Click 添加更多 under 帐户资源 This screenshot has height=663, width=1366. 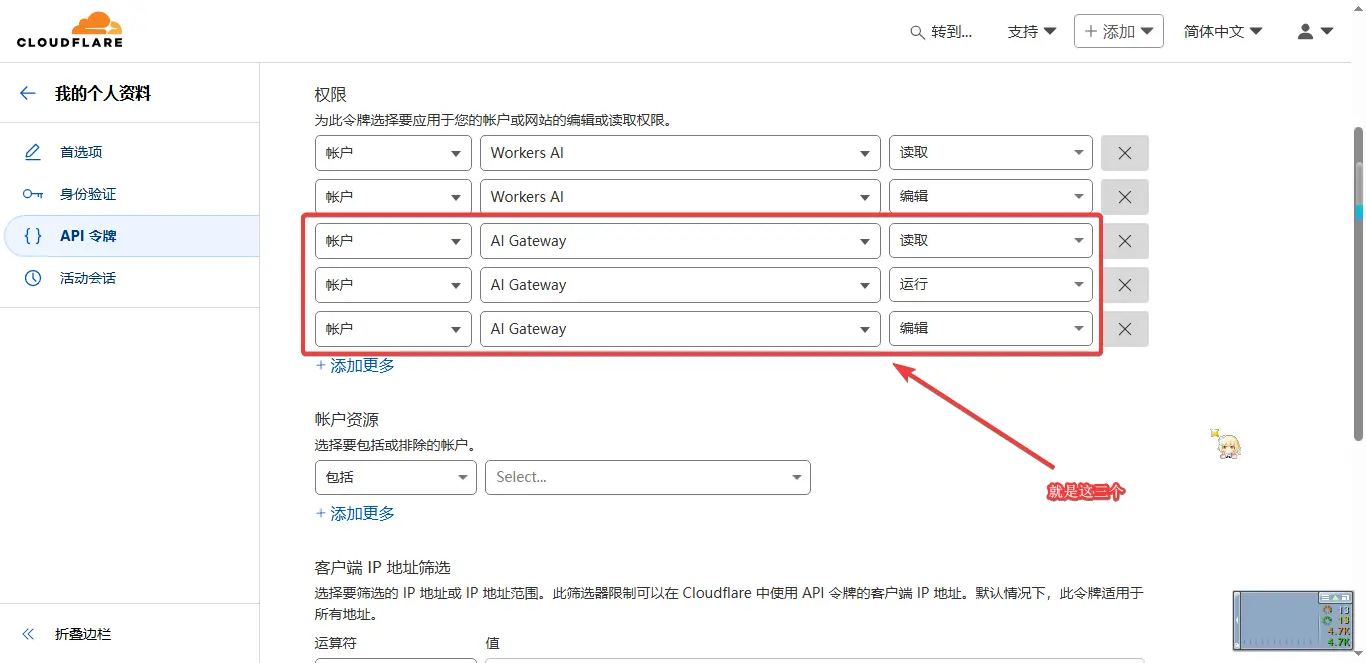pos(355,514)
